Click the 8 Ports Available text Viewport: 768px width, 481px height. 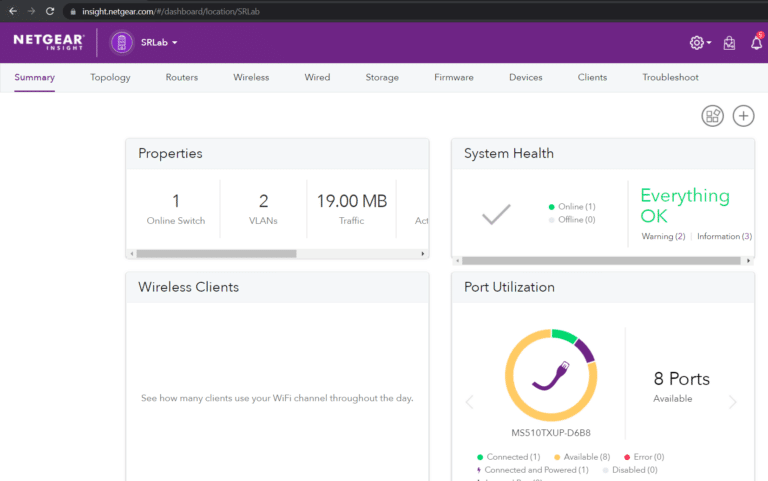point(681,386)
